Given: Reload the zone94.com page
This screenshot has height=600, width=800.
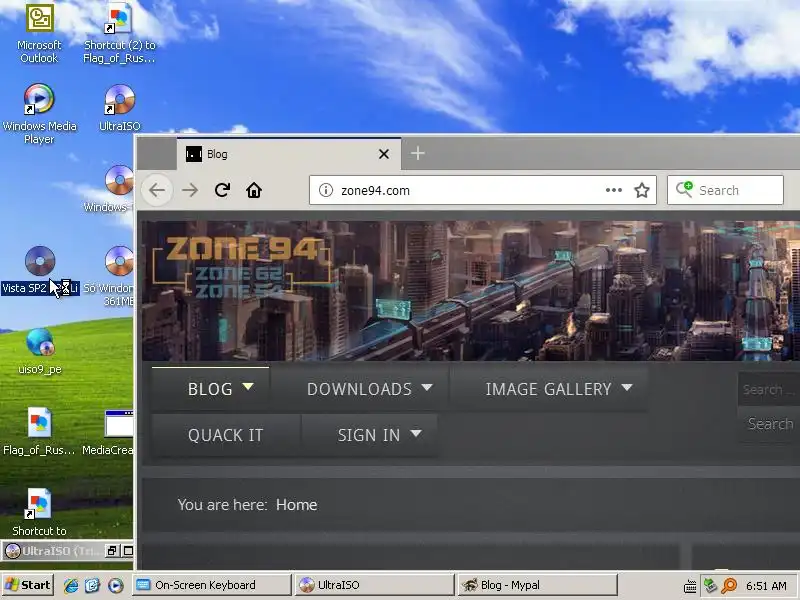Looking at the screenshot, I should 222,190.
